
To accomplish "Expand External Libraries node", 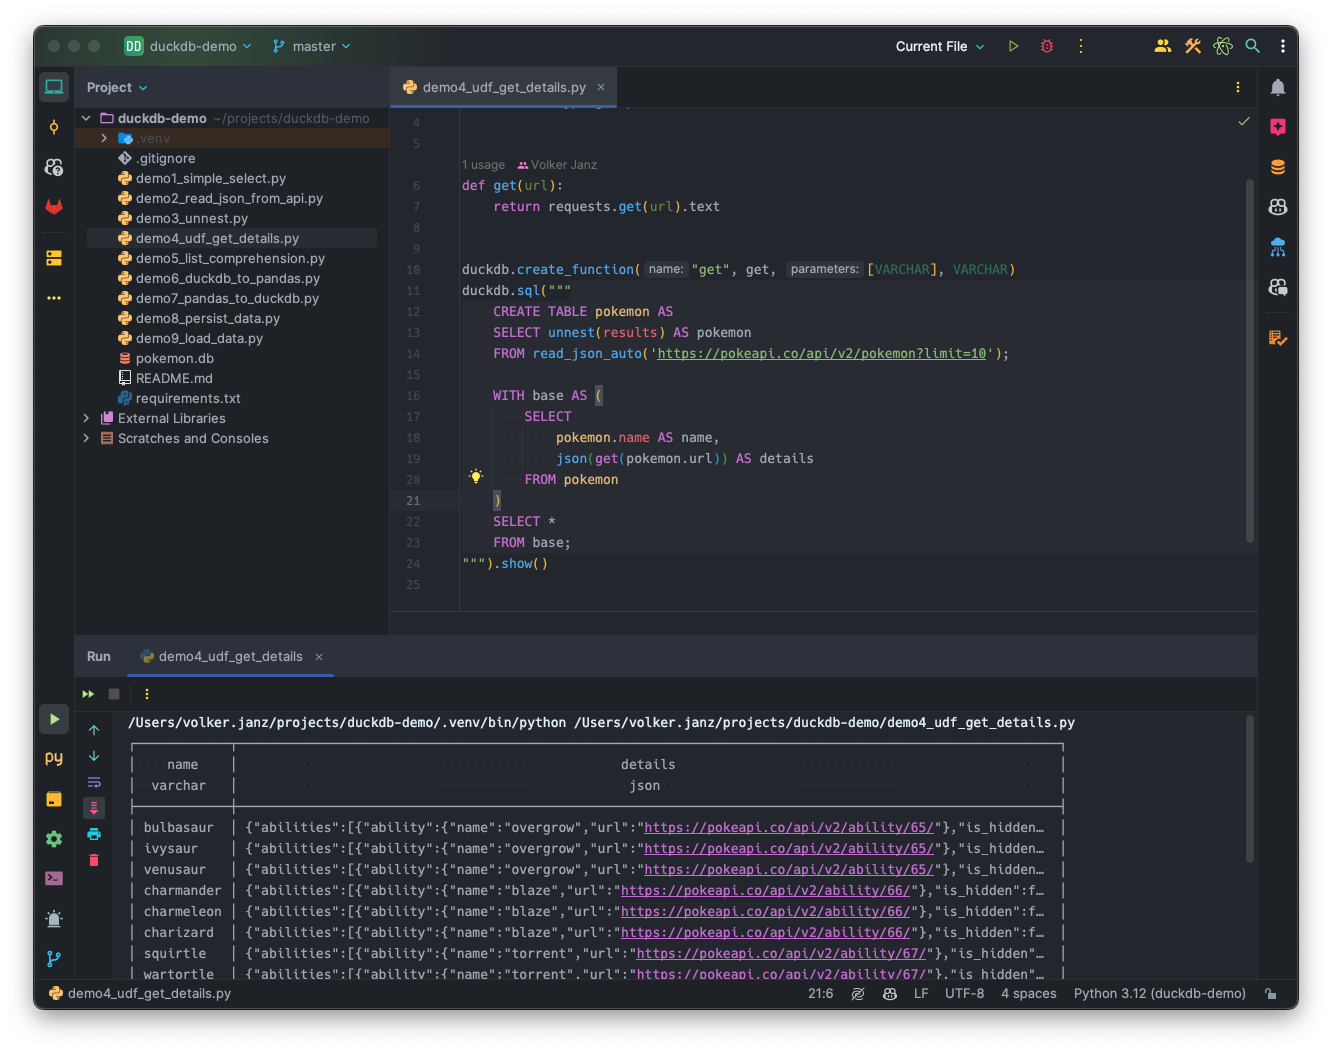I will point(86,418).
